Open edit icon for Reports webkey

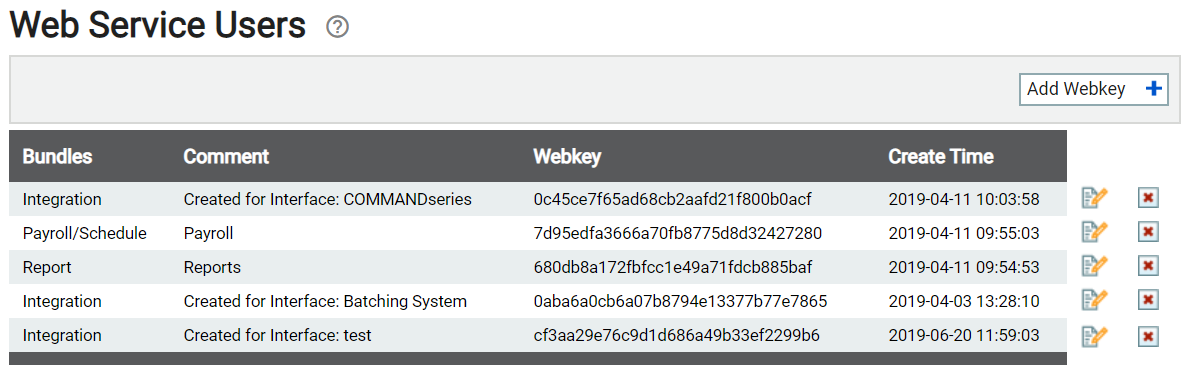1095,266
